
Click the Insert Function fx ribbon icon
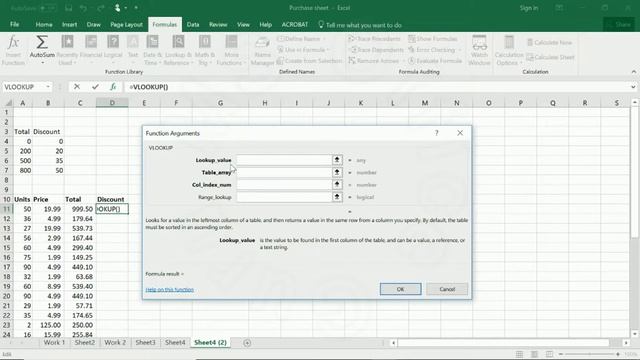tap(13, 42)
